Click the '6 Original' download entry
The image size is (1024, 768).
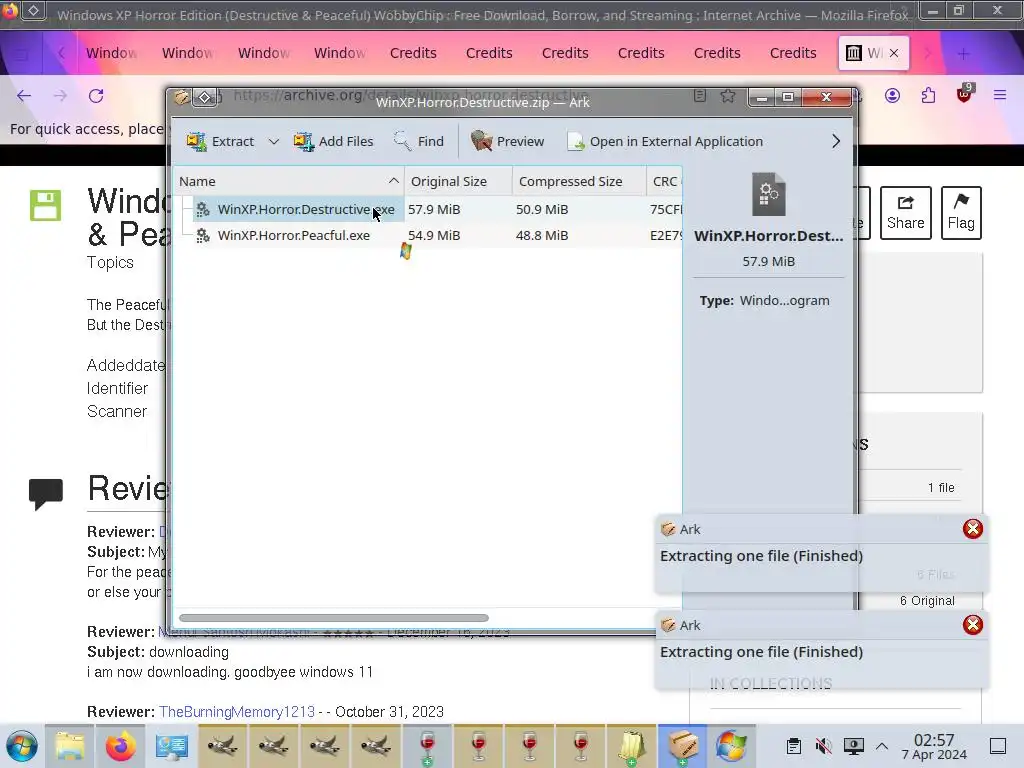(927, 600)
